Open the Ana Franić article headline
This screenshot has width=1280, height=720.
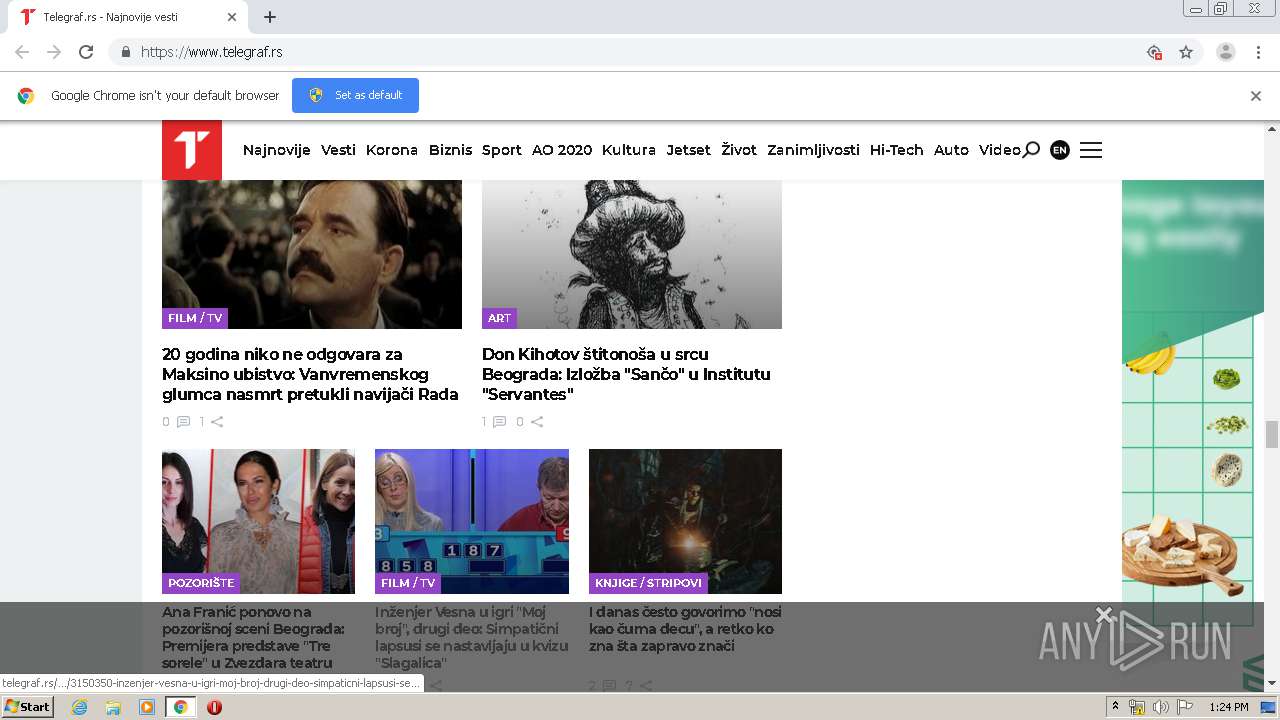[253, 637]
